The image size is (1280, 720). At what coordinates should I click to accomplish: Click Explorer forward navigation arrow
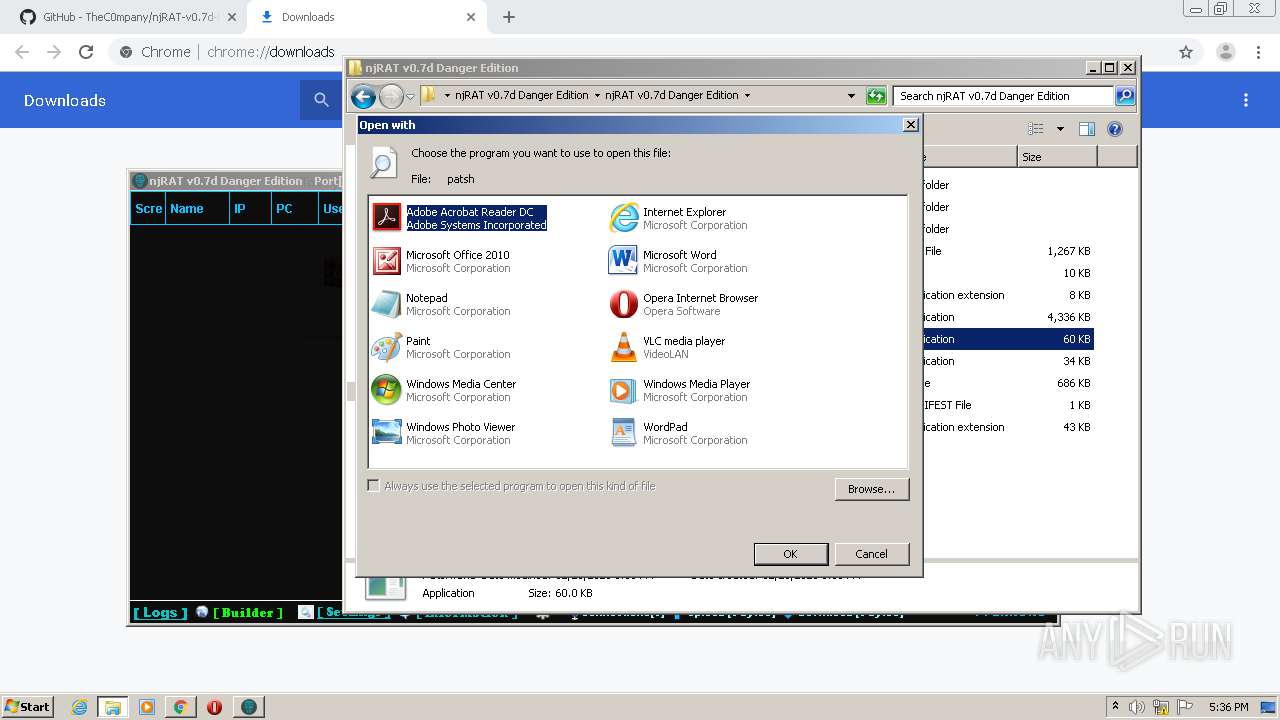(391, 96)
